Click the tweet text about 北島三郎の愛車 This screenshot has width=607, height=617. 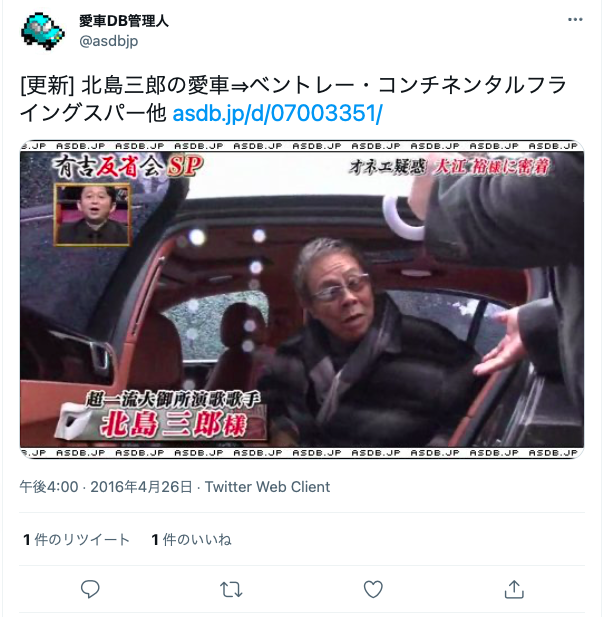(x=293, y=99)
